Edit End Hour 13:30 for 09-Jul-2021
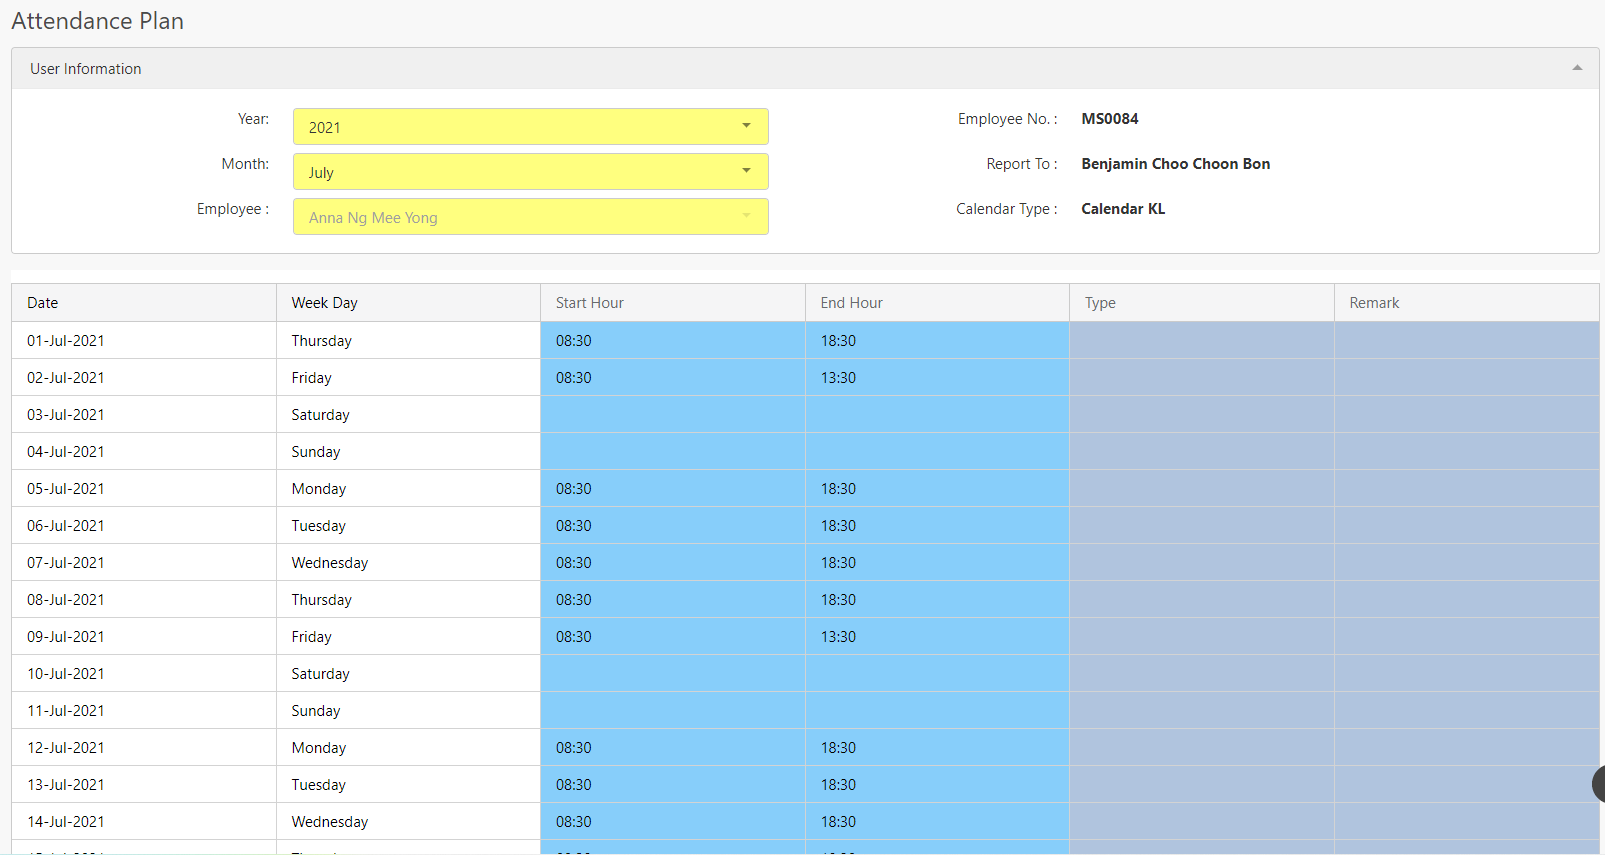This screenshot has width=1605, height=855. coord(937,637)
